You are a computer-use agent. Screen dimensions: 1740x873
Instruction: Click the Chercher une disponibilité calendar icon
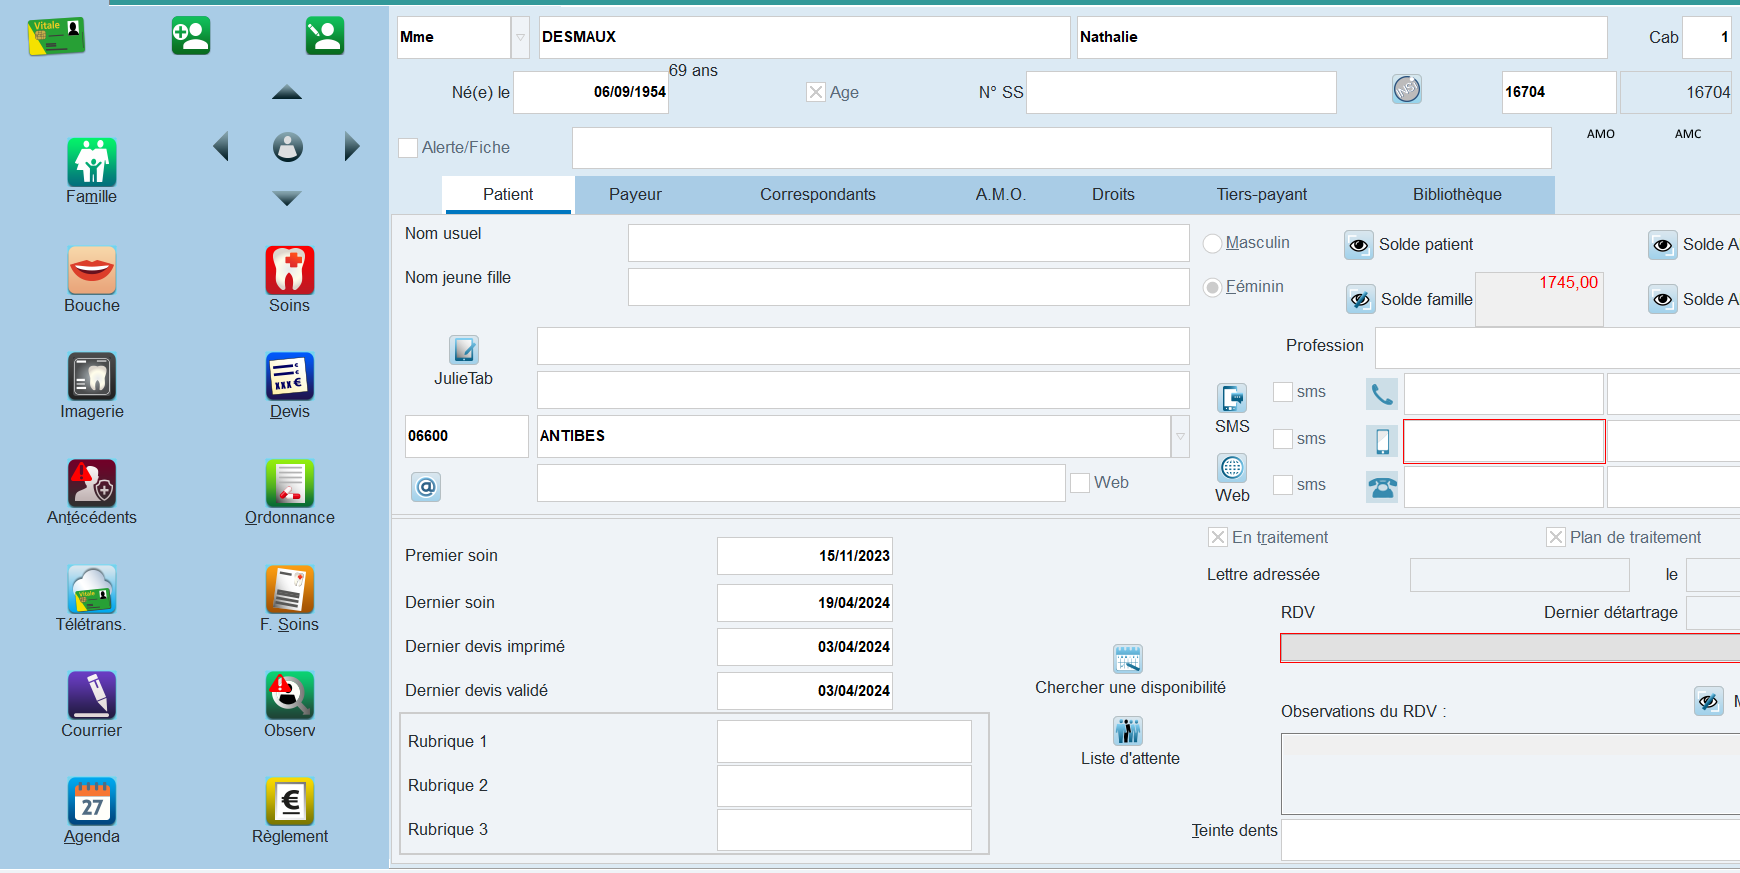(x=1128, y=659)
